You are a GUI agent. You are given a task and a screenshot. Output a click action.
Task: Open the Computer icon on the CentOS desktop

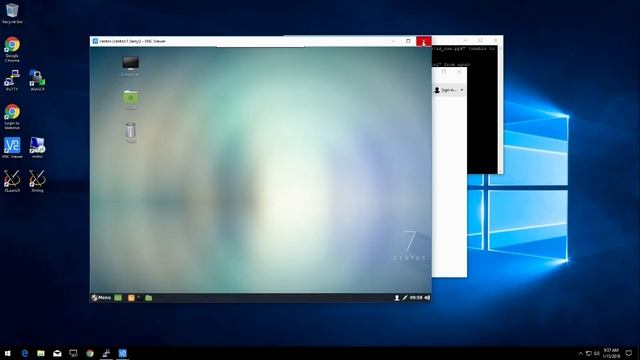130,66
